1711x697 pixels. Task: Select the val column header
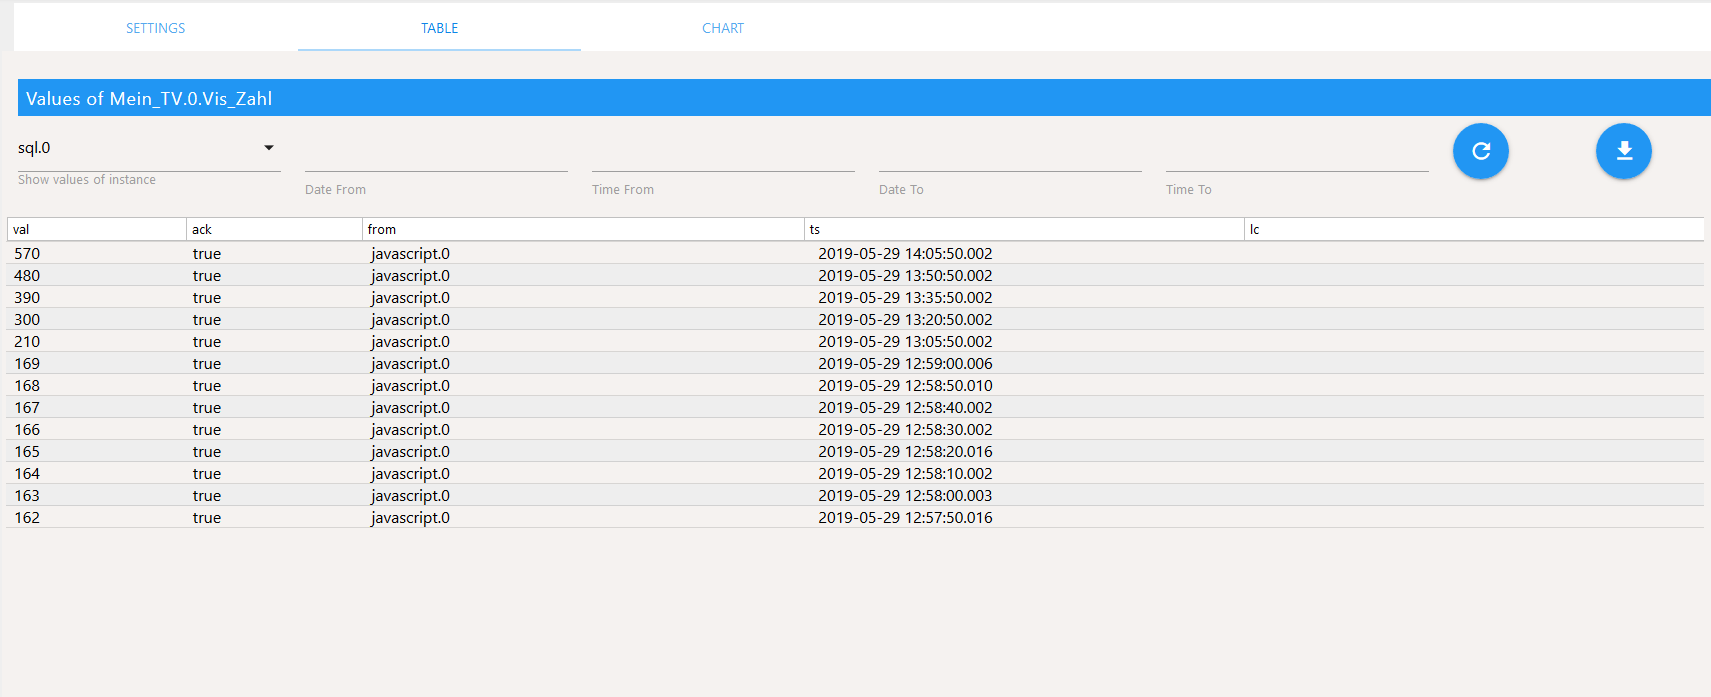pyautogui.click(x=97, y=229)
